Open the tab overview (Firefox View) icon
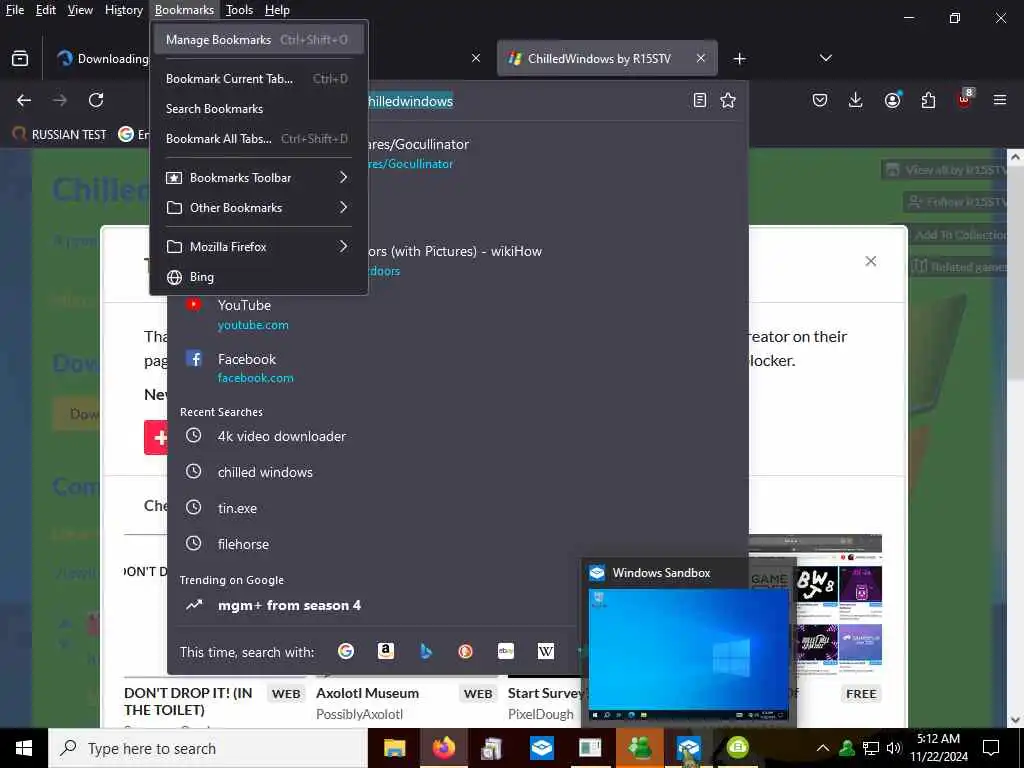 click(20, 59)
